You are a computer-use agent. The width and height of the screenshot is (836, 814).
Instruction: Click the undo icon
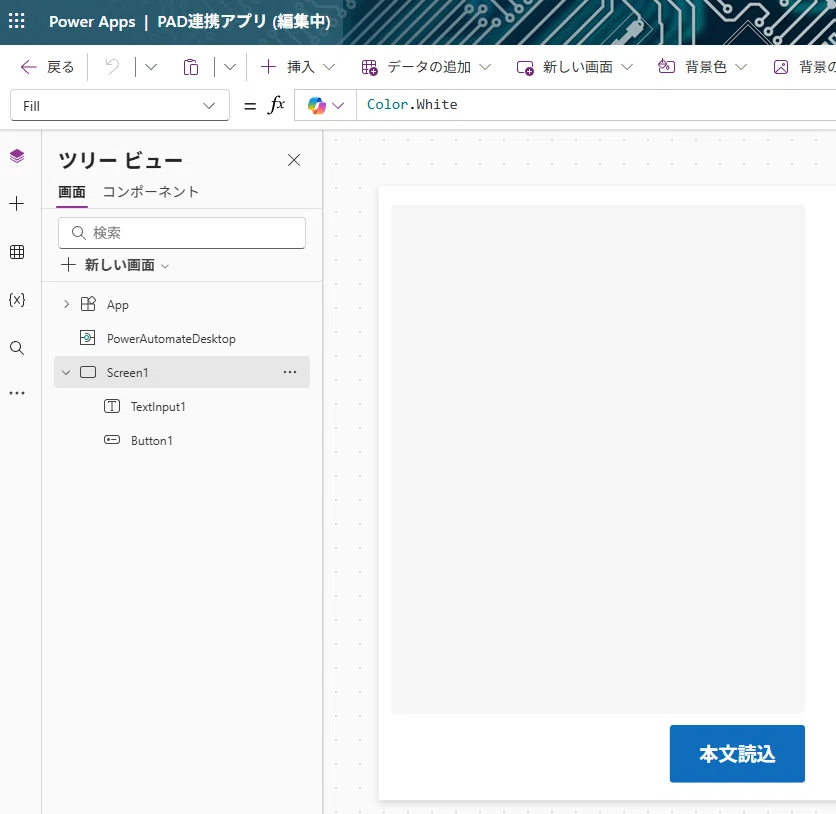coord(112,67)
